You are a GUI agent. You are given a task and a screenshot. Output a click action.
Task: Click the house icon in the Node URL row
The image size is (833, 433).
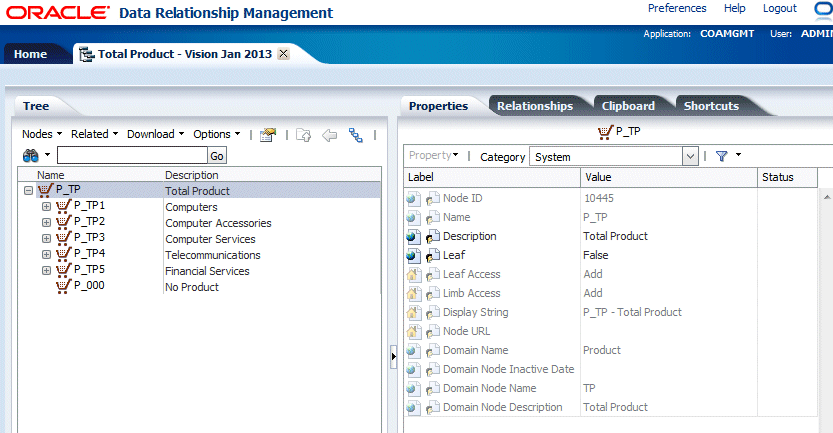[413, 332]
